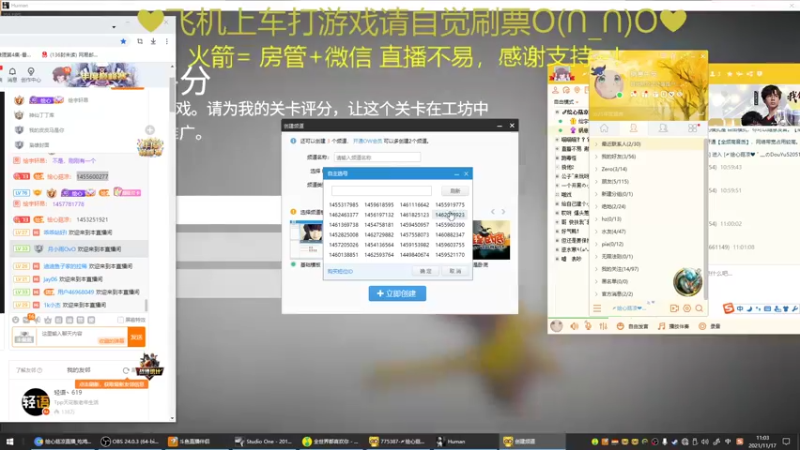Click the microphone icon in channel bottom bar
The image size is (800, 450).
point(588,326)
